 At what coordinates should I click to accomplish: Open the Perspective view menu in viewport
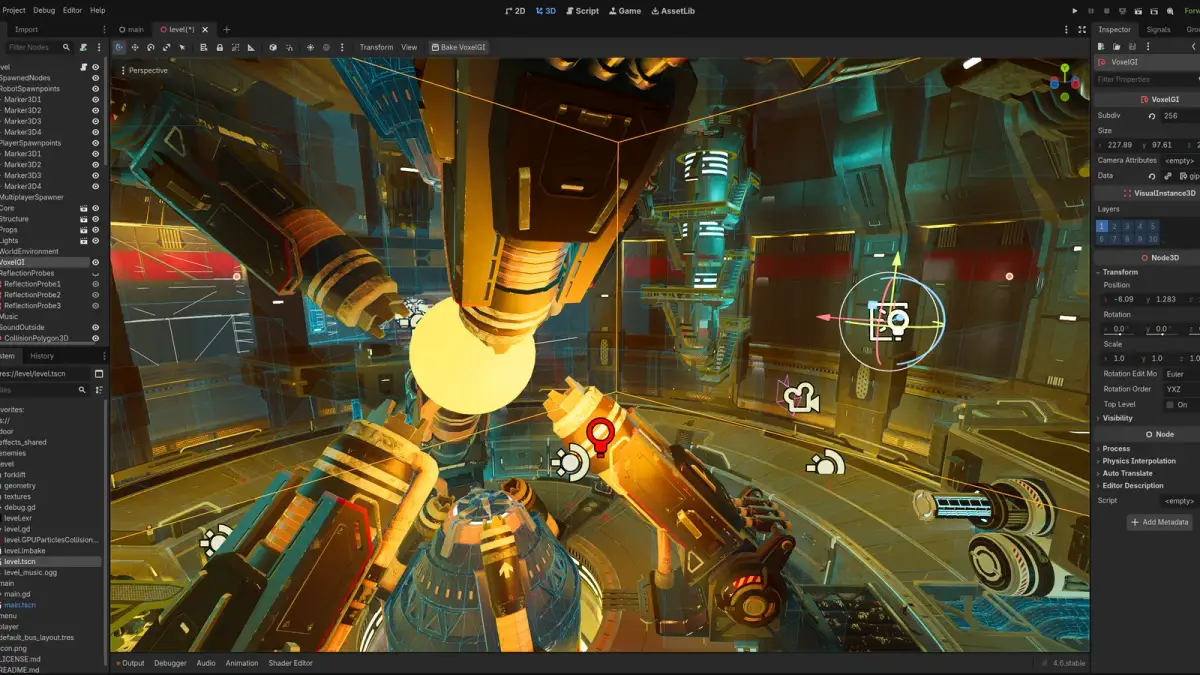coord(144,70)
